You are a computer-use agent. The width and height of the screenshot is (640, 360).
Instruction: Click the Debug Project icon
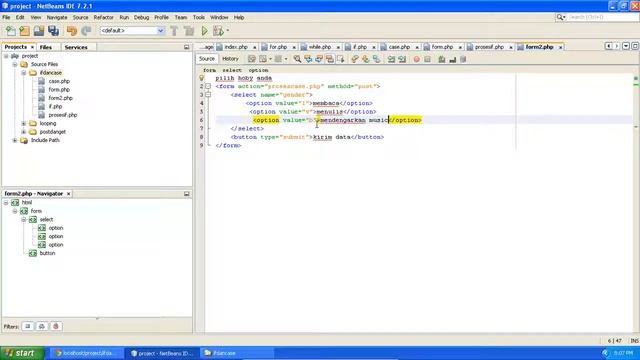point(218,31)
